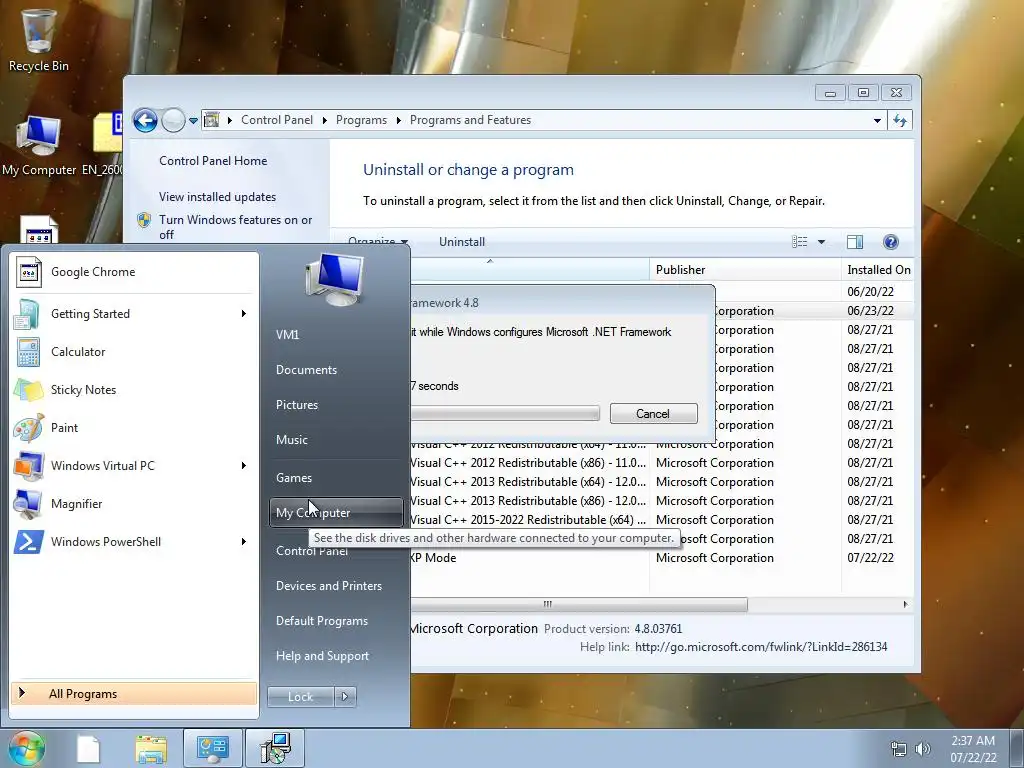This screenshot has height=768, width=1024.
Task: Open view options dropdown arrow
Action: [822, 242]
